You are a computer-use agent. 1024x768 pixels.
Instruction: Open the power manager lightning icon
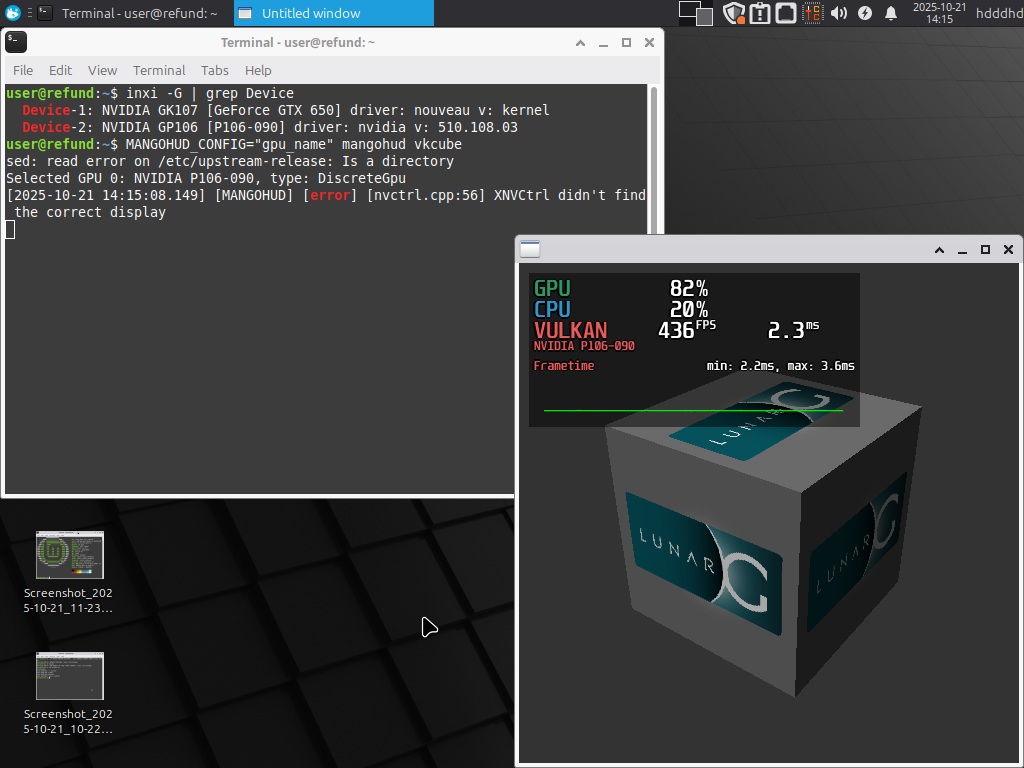click(x=865, y=13)
